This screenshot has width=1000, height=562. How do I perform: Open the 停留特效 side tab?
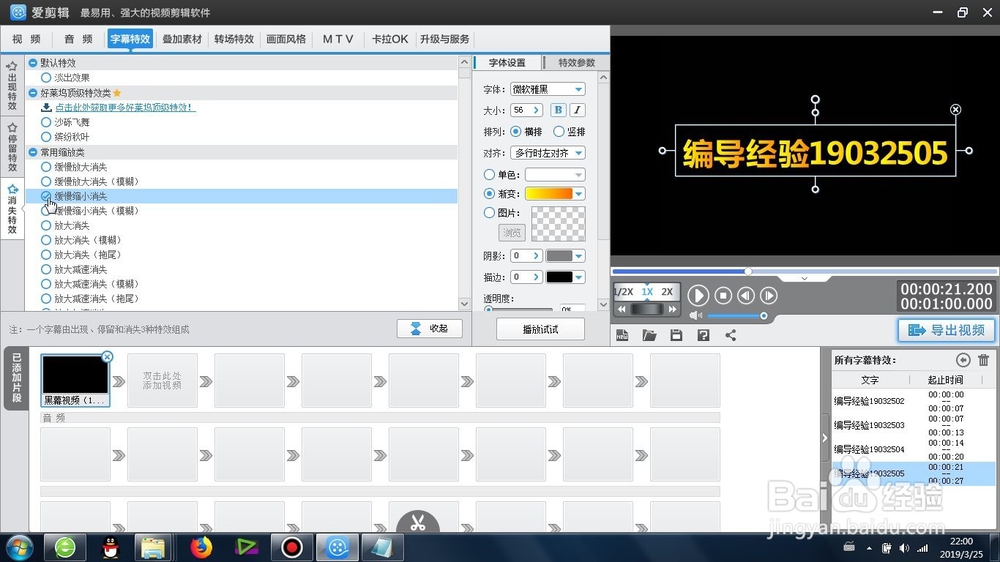click(12, 147)
